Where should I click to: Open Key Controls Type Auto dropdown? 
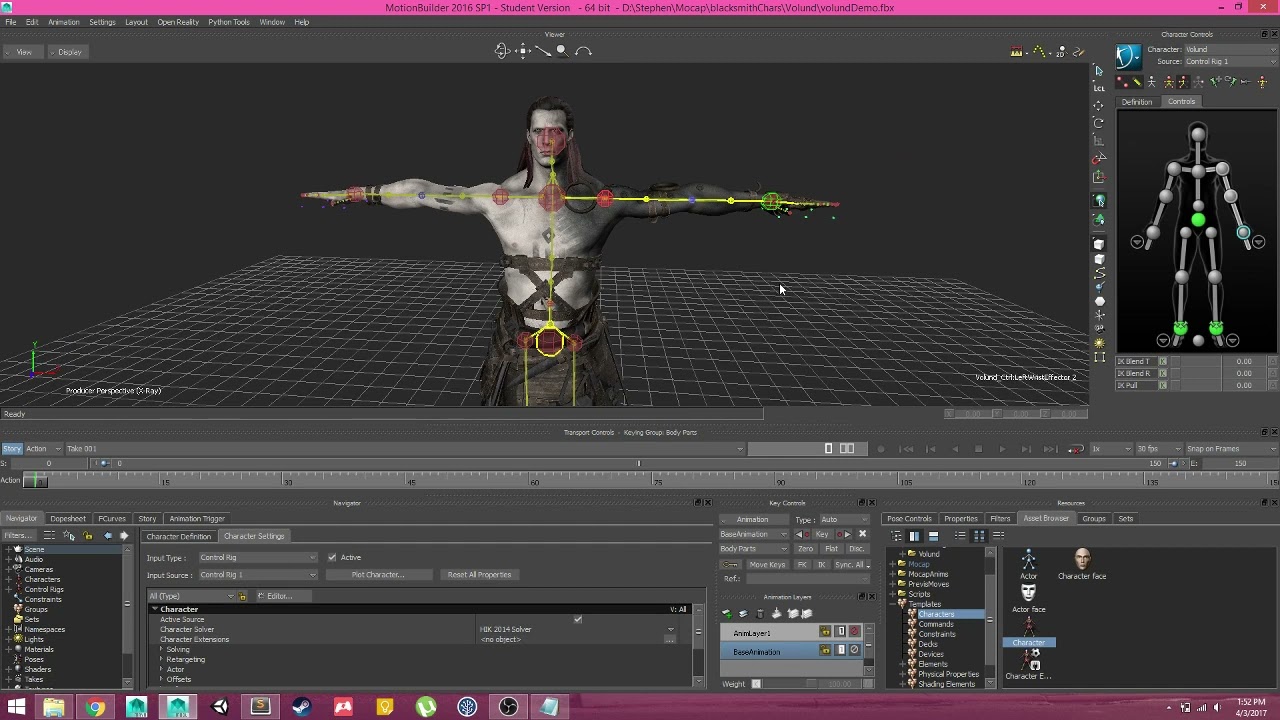tap(845, 520)
